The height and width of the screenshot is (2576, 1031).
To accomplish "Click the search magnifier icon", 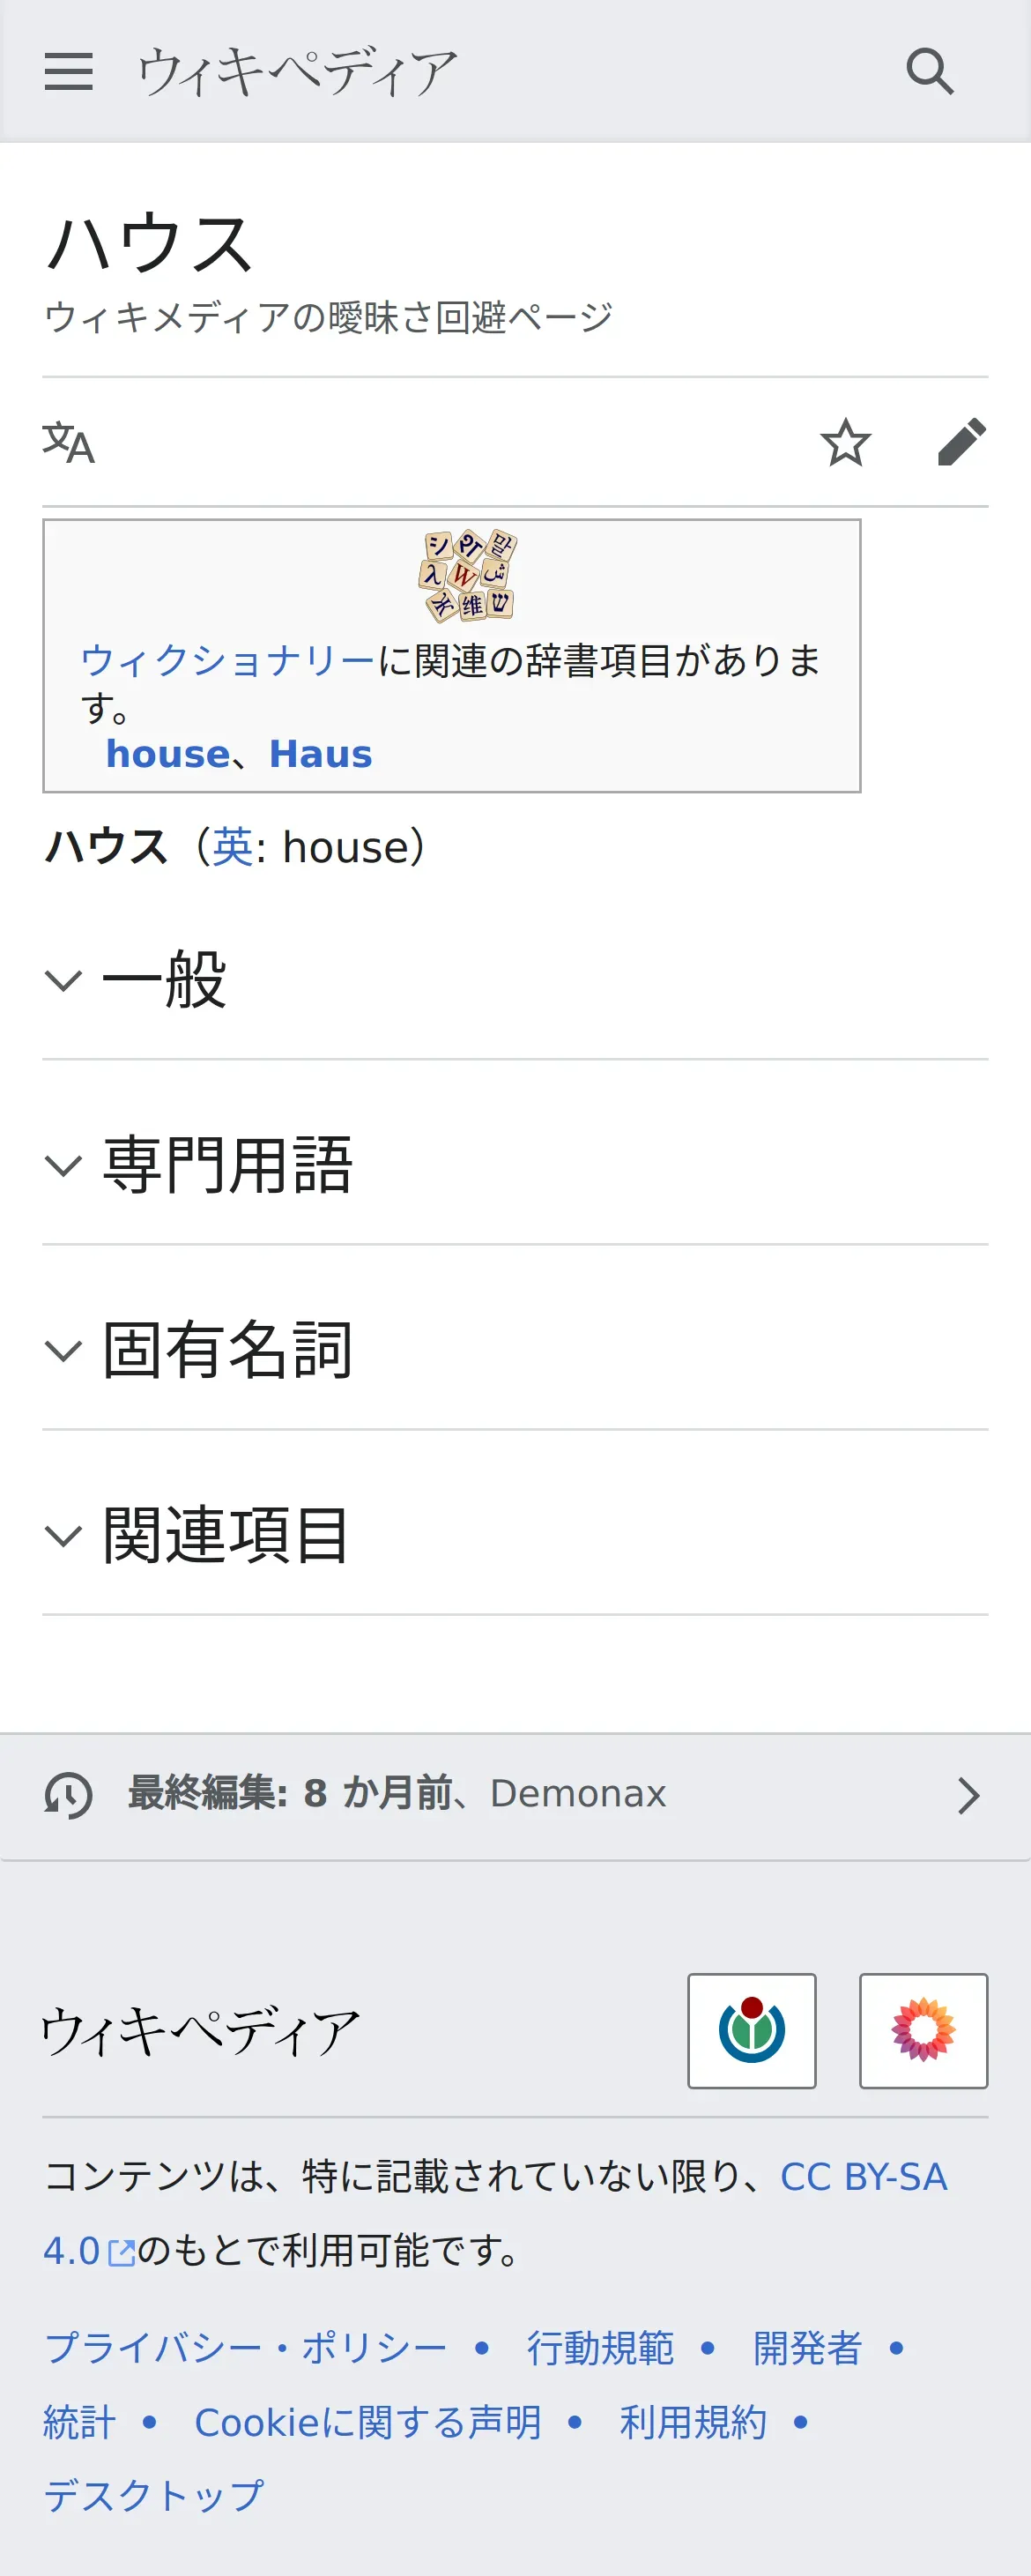I will (929, 72).
